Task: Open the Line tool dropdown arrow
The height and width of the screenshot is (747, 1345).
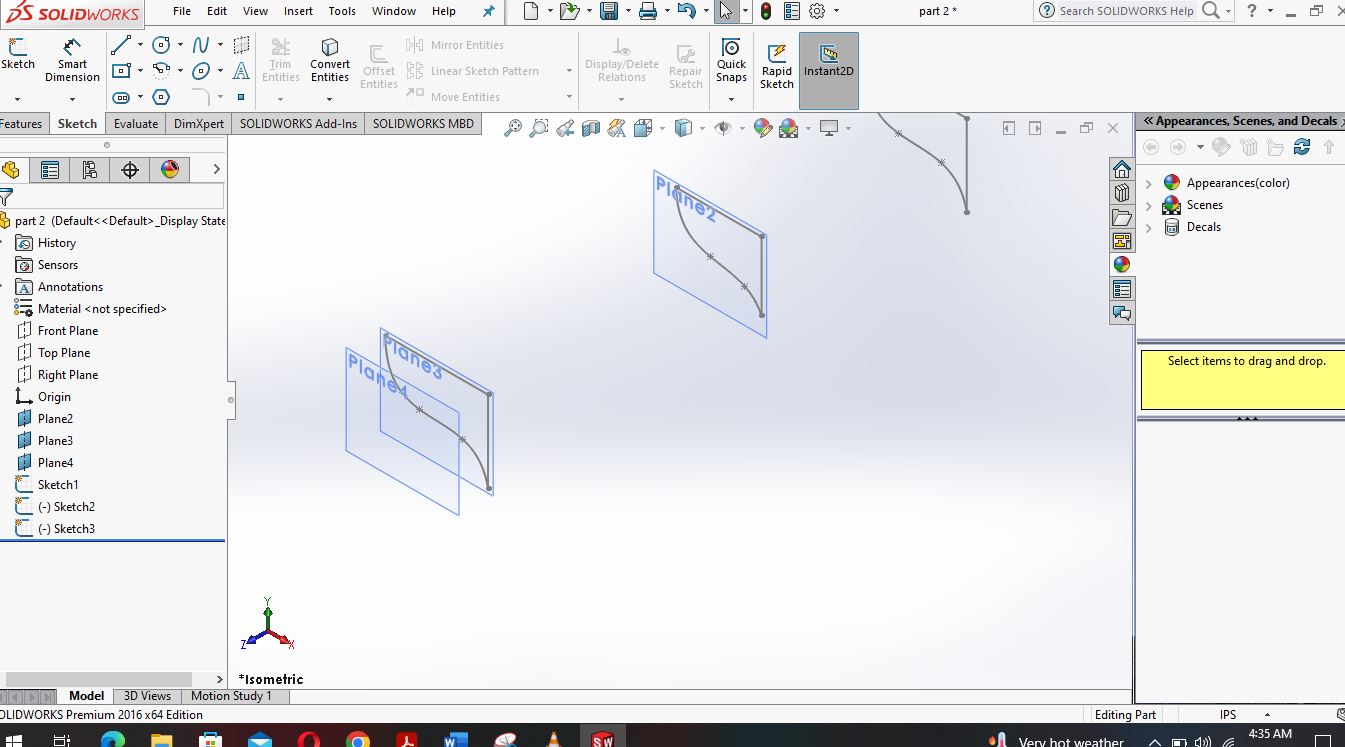Action: coord(140,45)
